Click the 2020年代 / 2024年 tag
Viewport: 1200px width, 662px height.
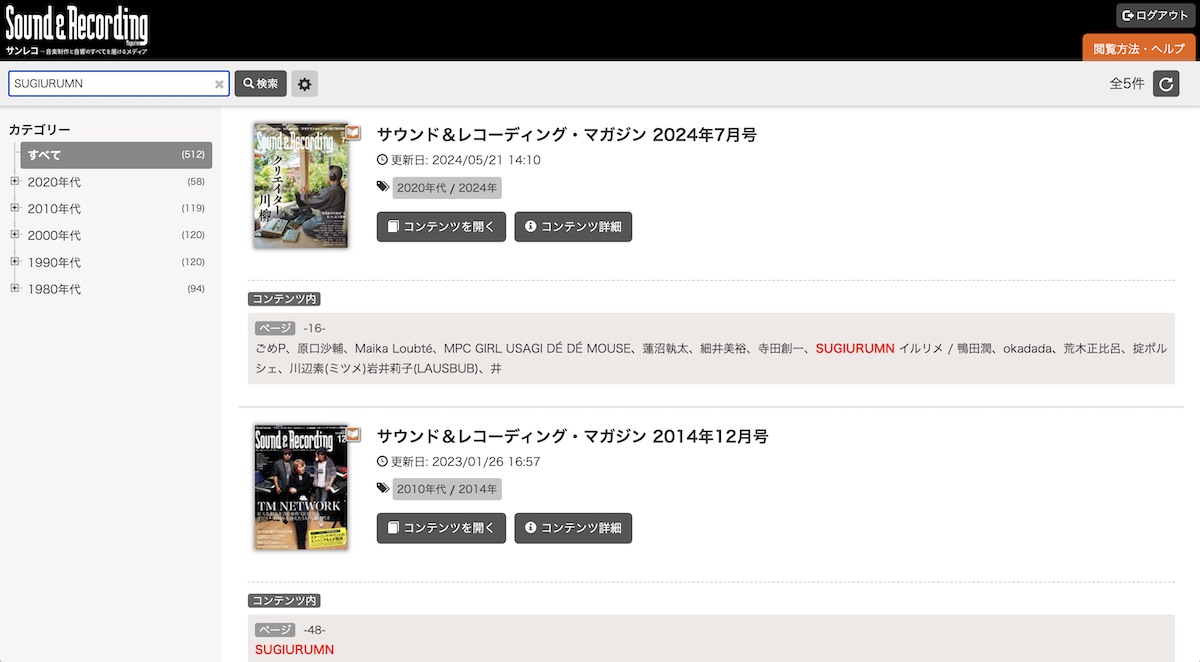[x=447, y=187]
